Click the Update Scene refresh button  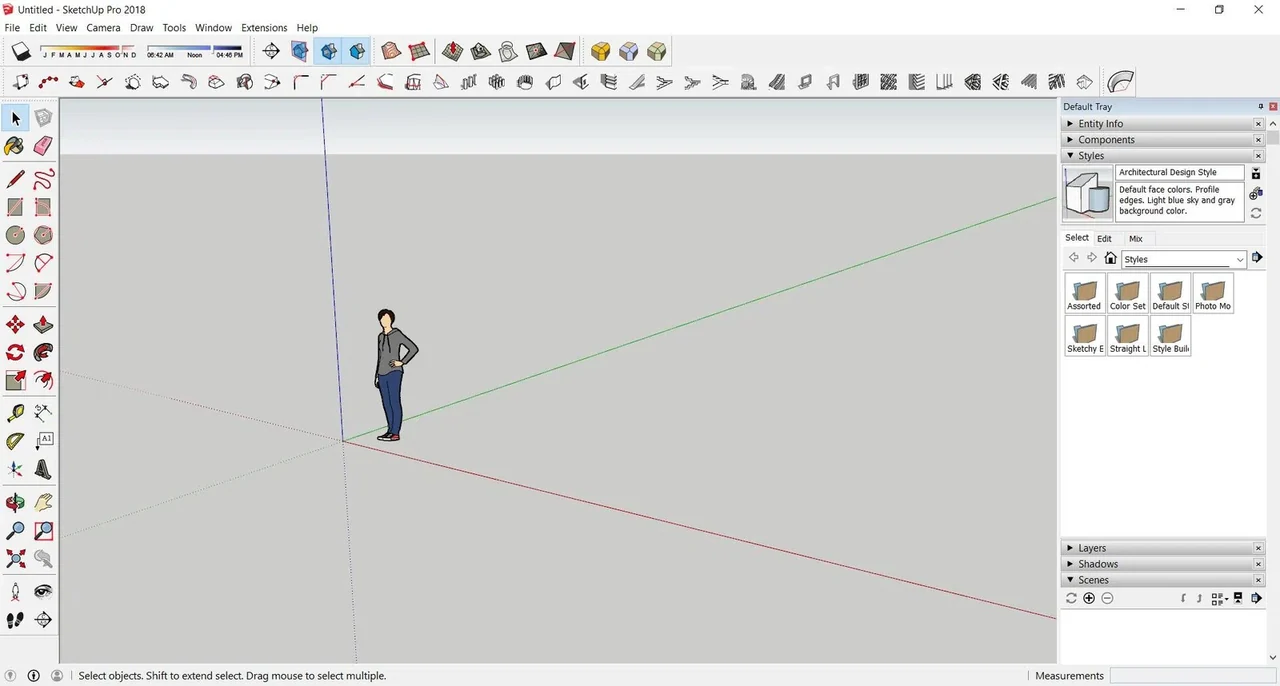pyautogui.click(x=1071, y=598)
